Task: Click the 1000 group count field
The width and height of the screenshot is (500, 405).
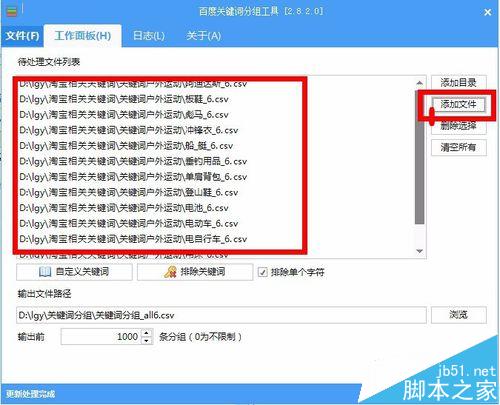Action: click(x=102, y=337)
